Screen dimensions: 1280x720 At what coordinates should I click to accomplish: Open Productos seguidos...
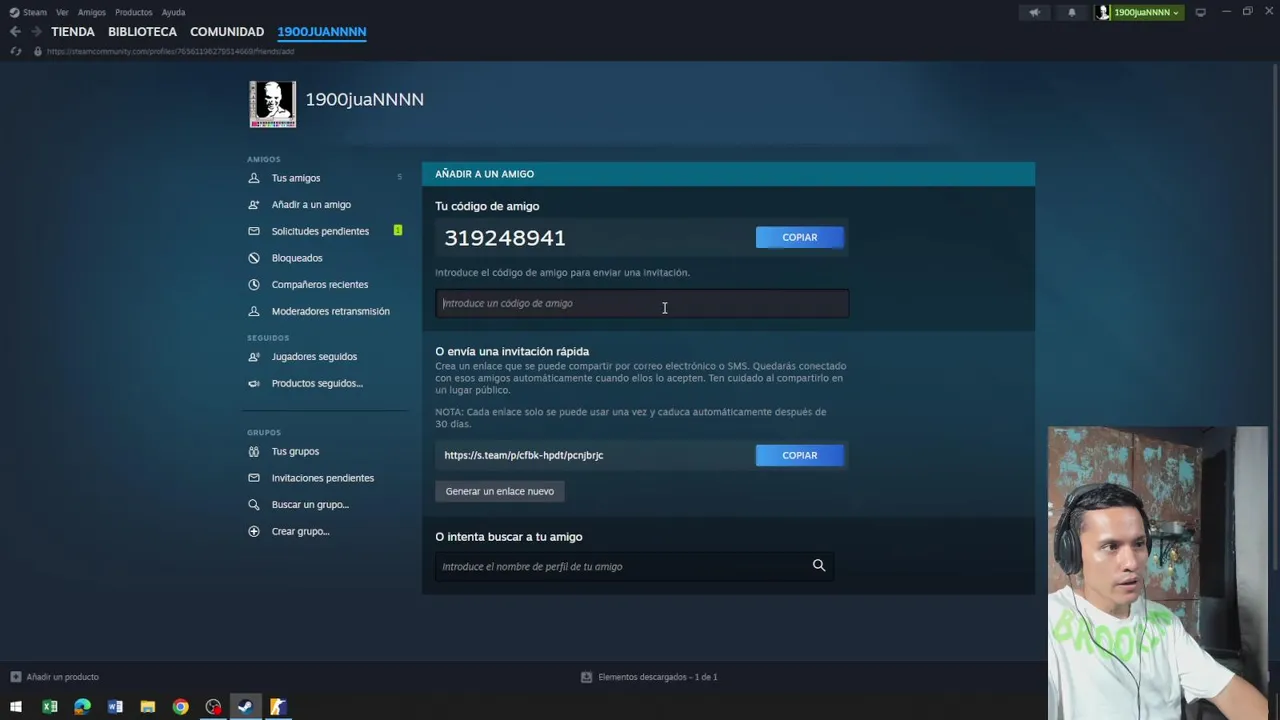[317, 384]
